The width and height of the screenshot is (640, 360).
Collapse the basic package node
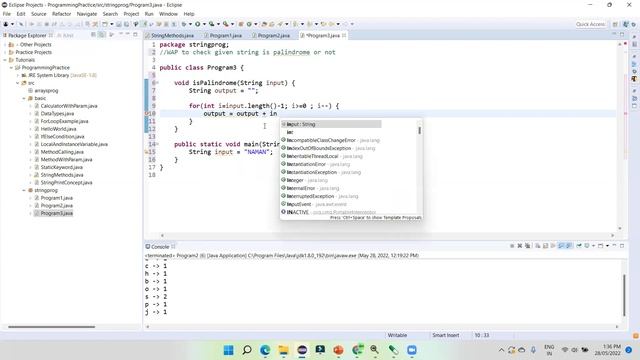[x=24, y=98]
